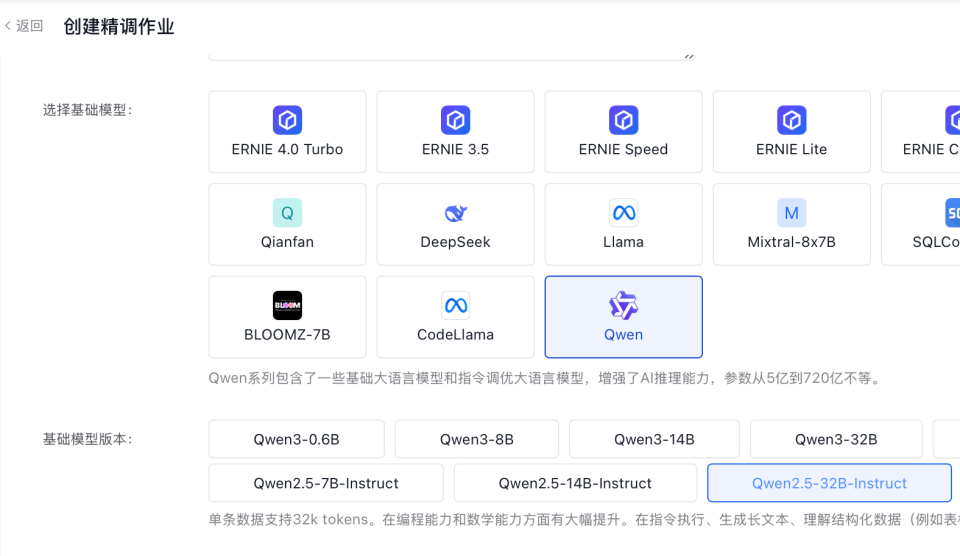The image size is (960, 556).
Task: Click the 选择基础模型 field label
Action: click(x=88, y=110)
